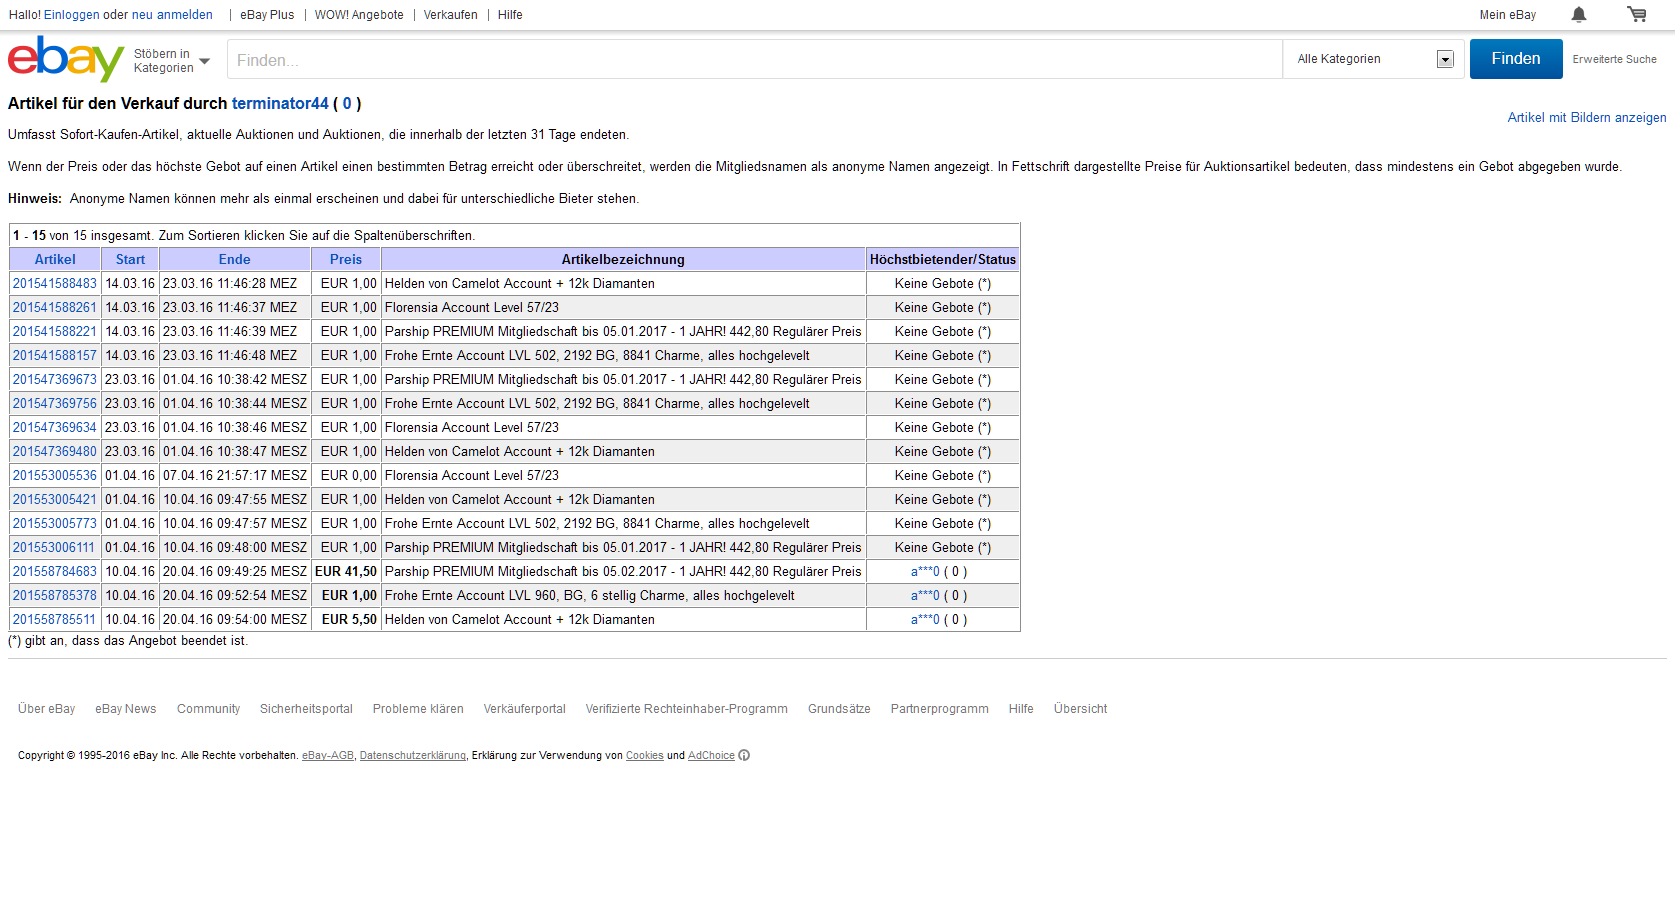
Task: Click the Einloggen link
Action: pyautogui.click(x=71, y=15)
